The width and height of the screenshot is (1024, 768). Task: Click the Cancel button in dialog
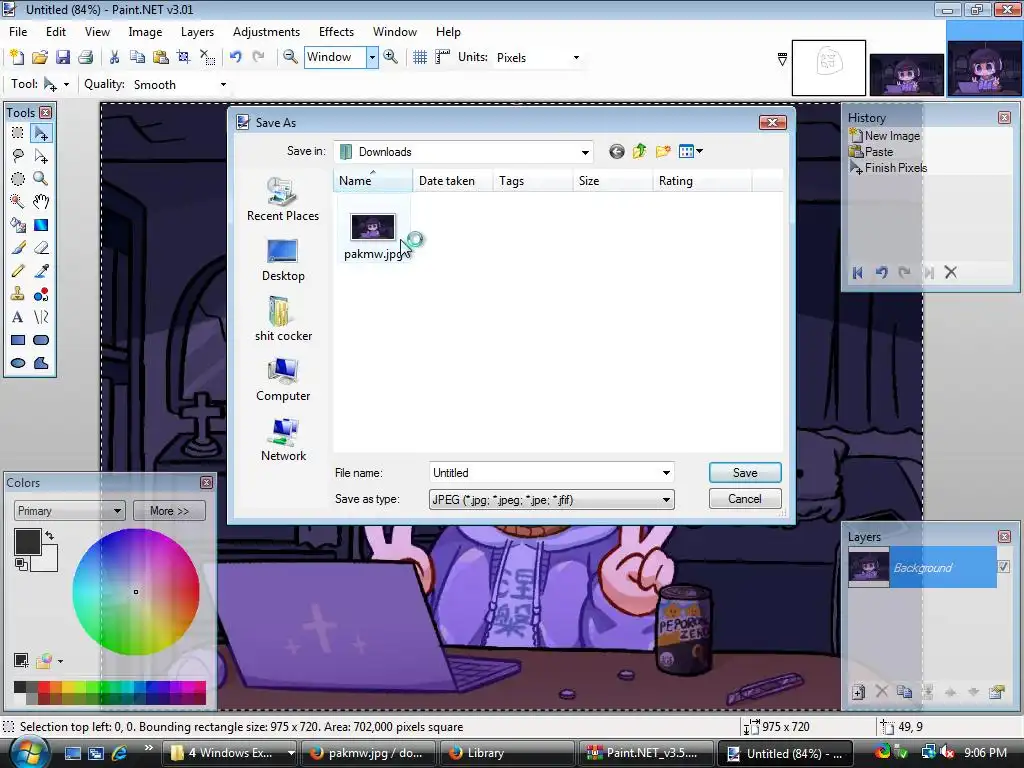pos(745,499)
